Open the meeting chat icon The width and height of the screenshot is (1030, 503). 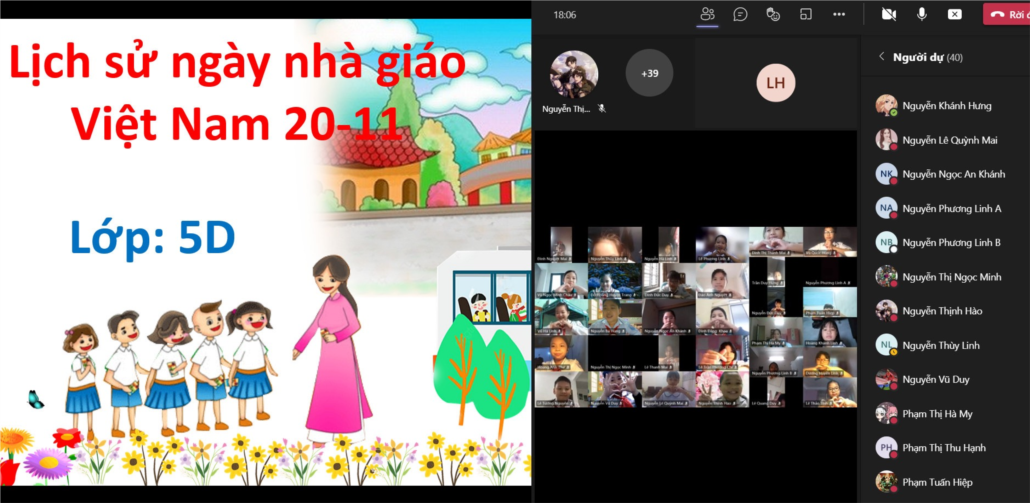click(x=740, y=14)
